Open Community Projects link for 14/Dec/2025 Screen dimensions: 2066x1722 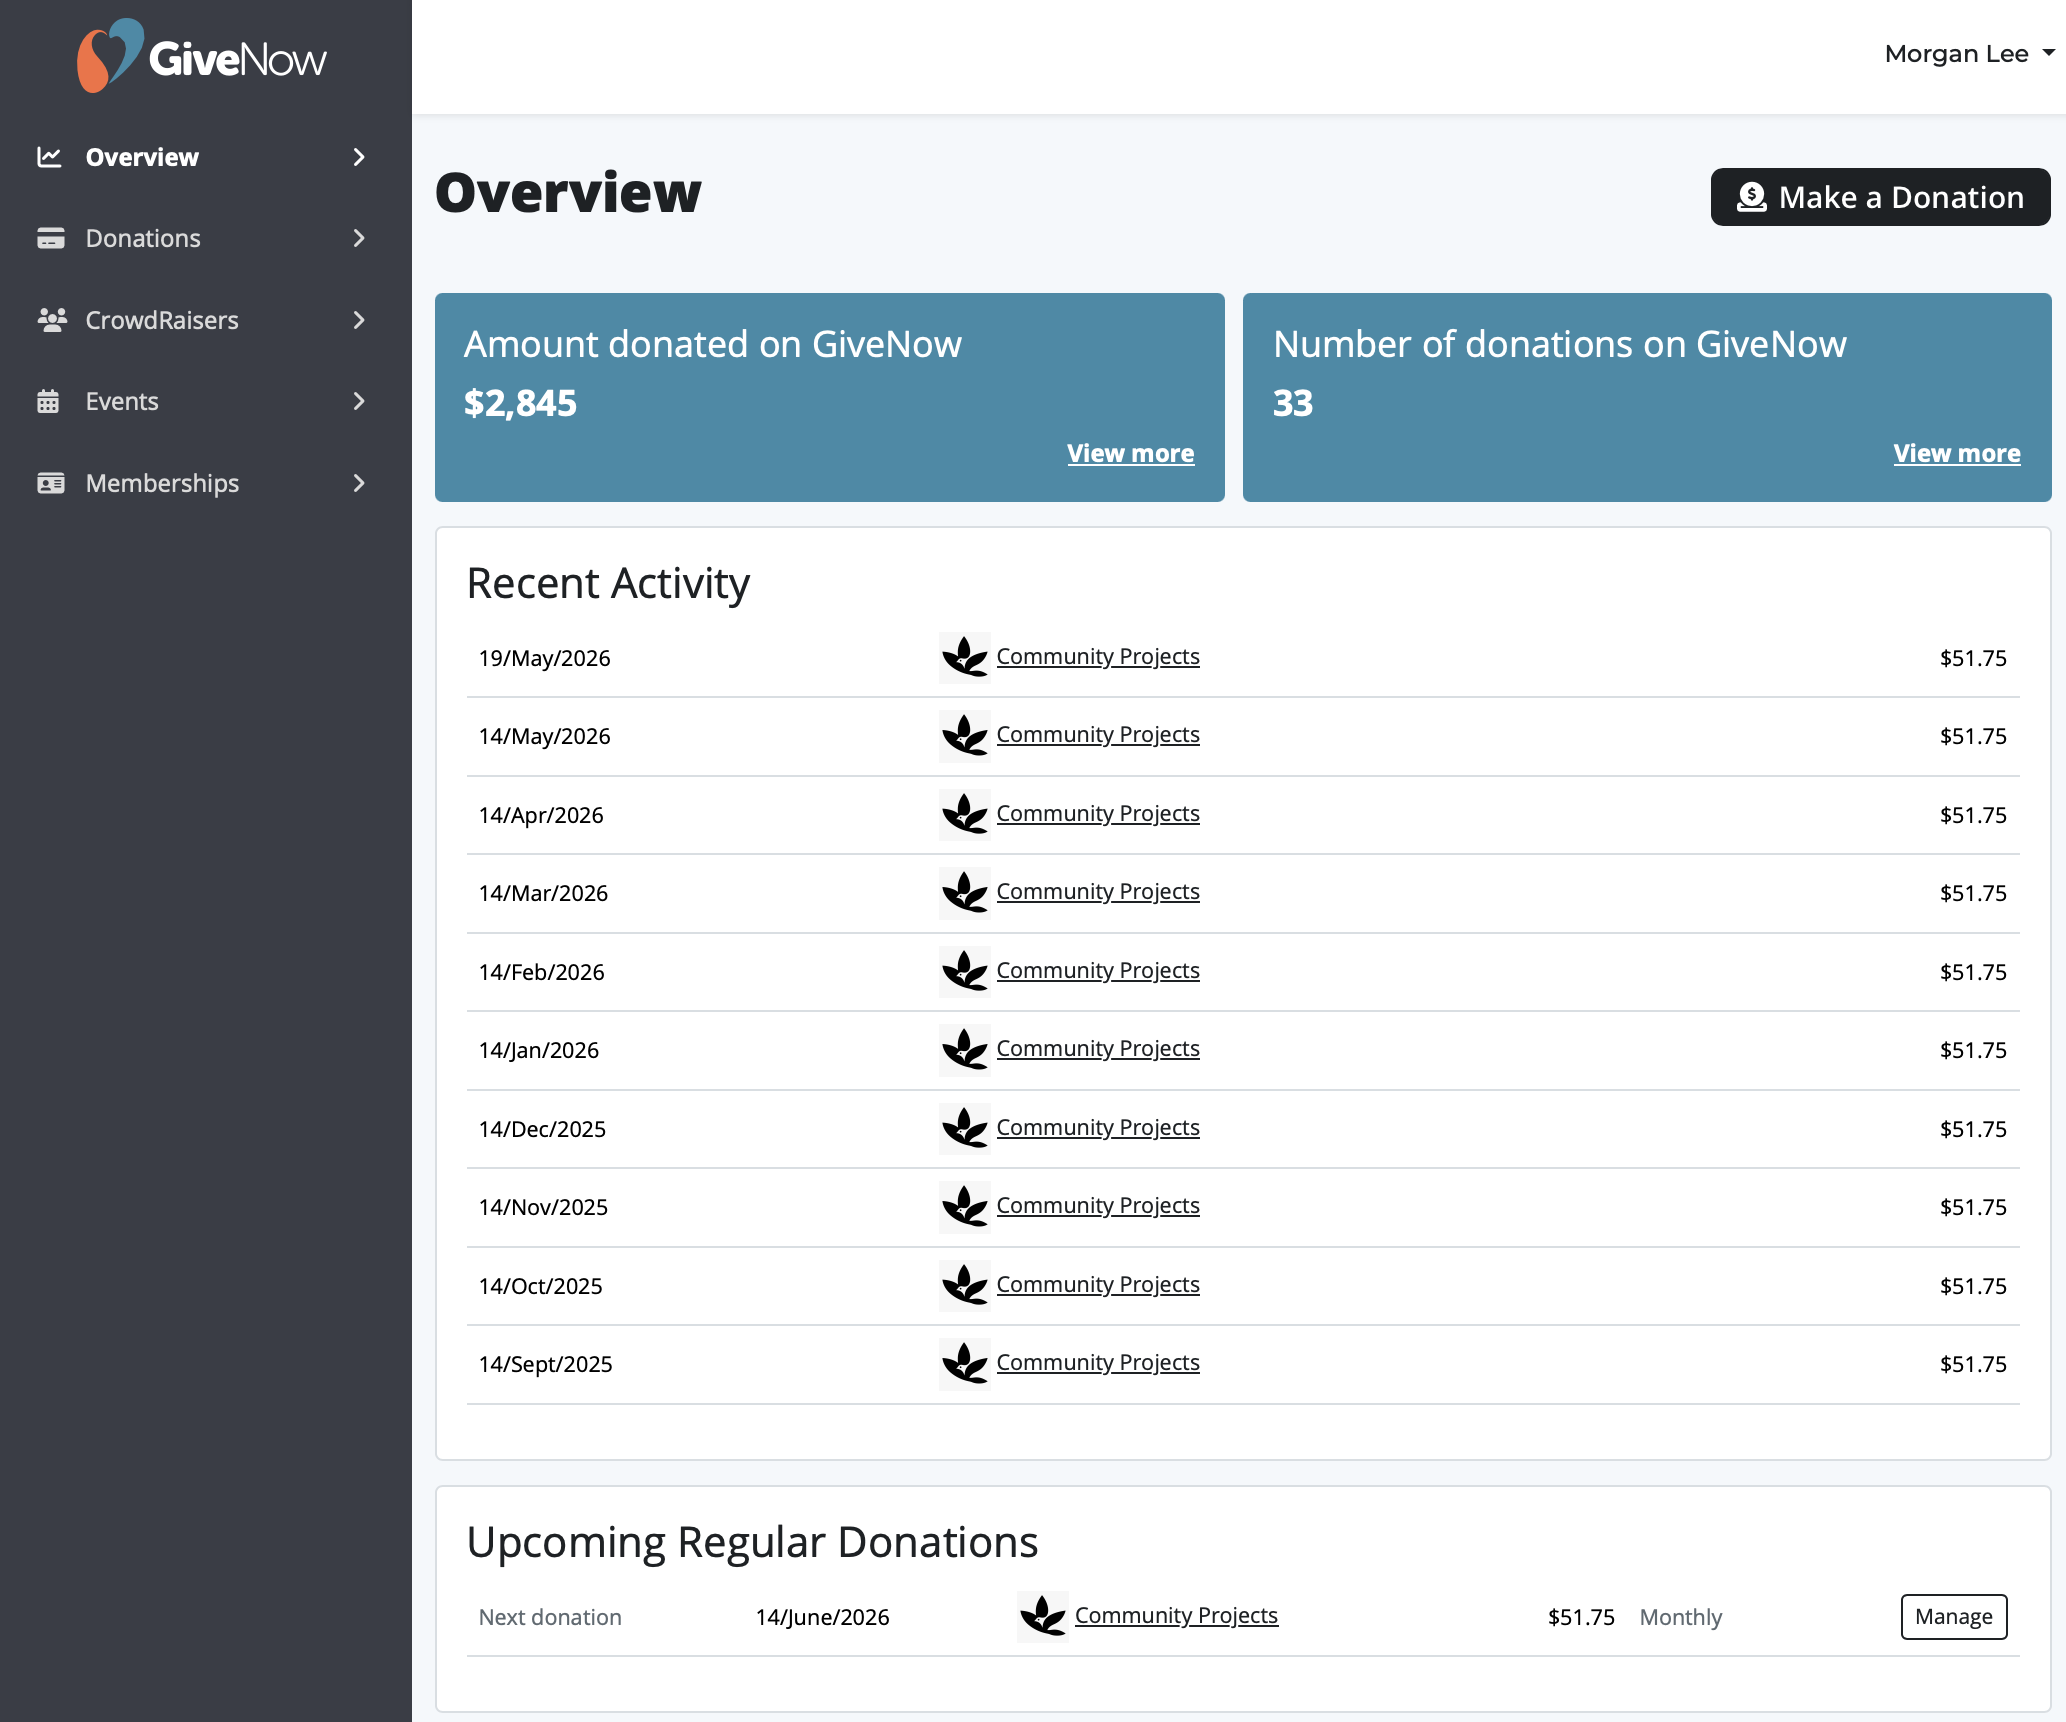1098,1128
